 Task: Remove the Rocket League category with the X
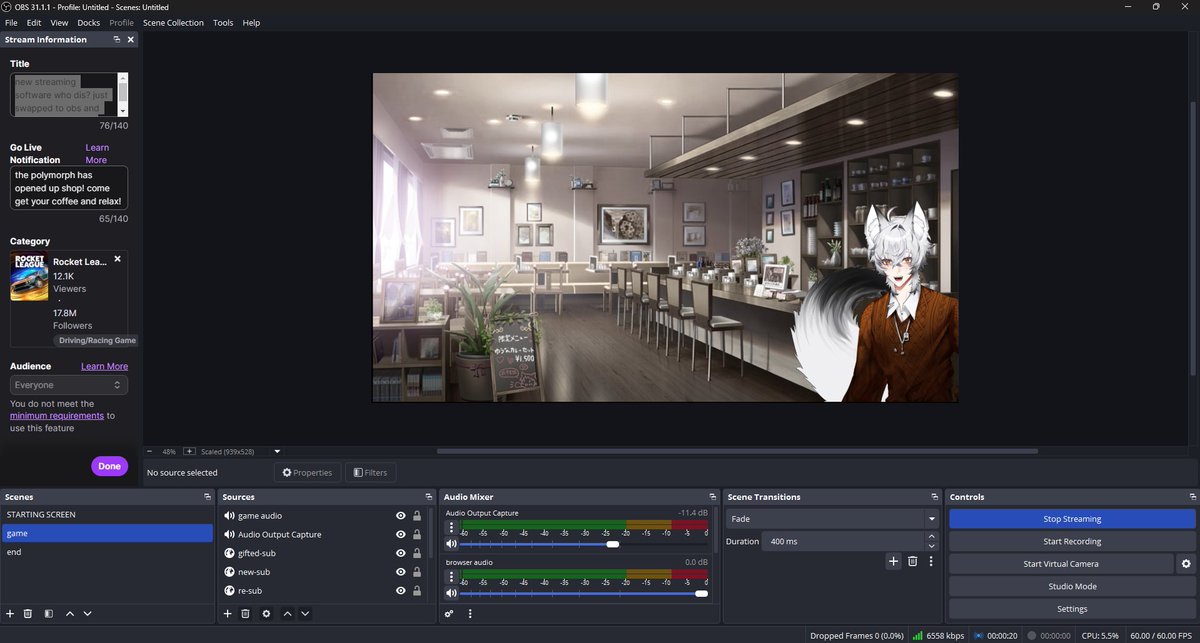117,258
